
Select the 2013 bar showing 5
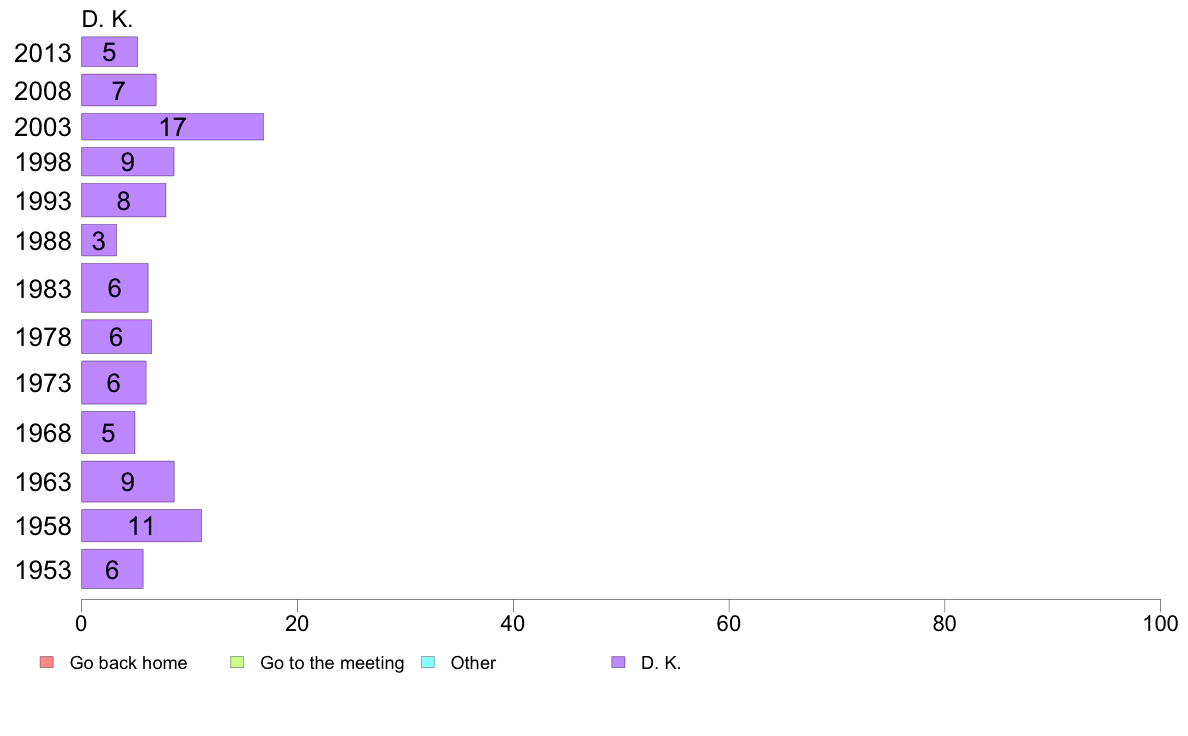tap(110, 52)
